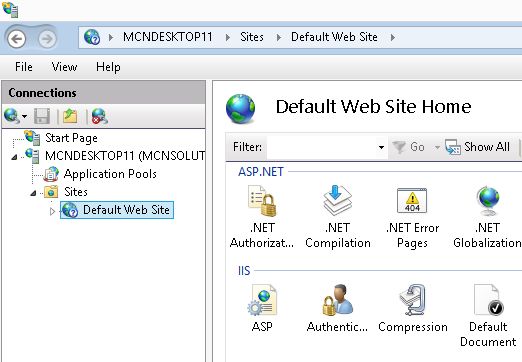
Task: Click the ASP.NET group header
Action: pos(261,172)
